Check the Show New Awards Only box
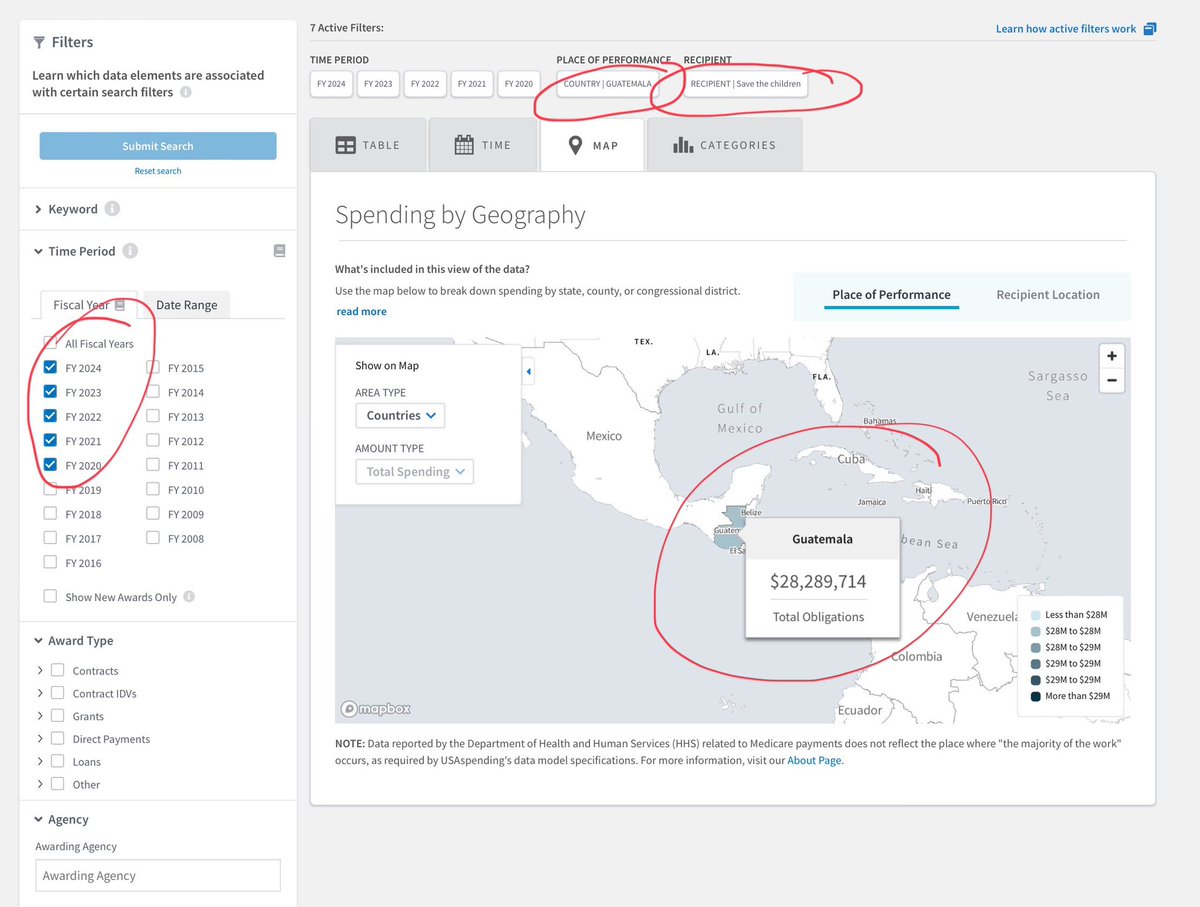Screen dimensions: 1200x907 [x=50, y=597]
